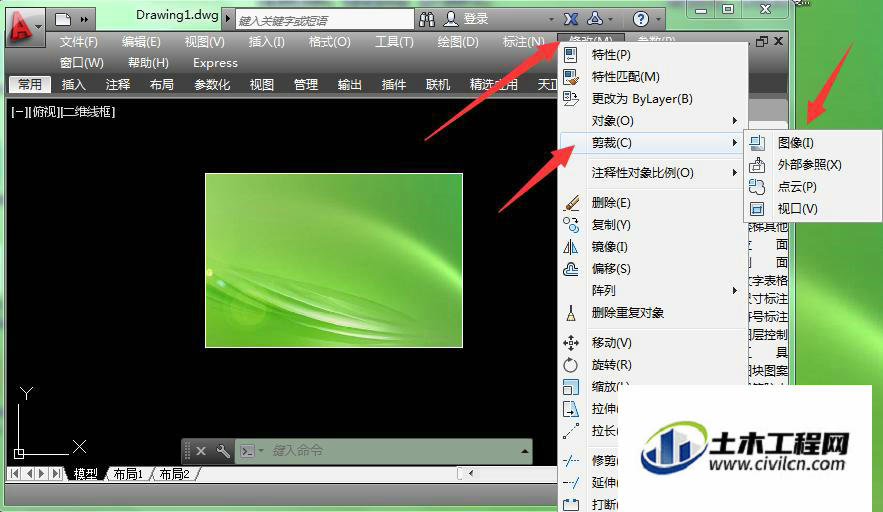
Task: Click the 视口(V) viewport clip icon
Action: [x=757, y=209]
